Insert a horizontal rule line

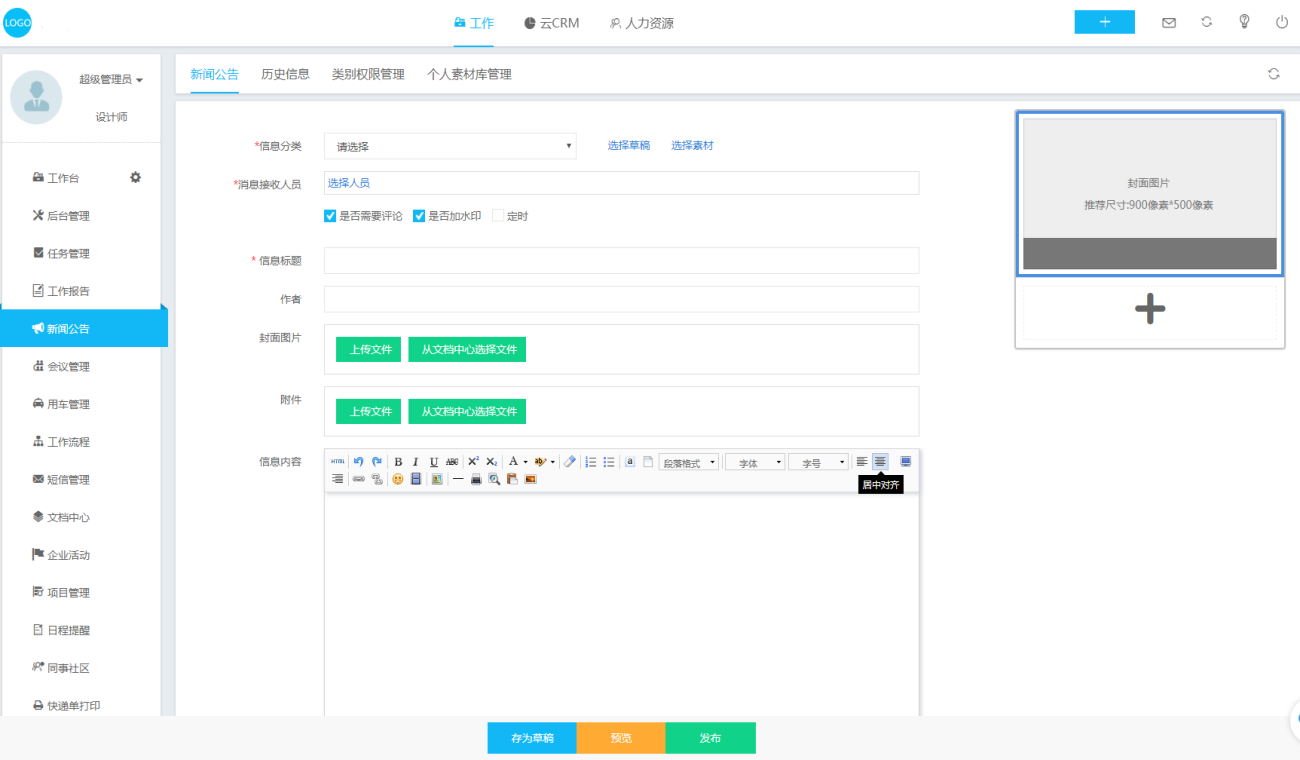pos(458,479)
